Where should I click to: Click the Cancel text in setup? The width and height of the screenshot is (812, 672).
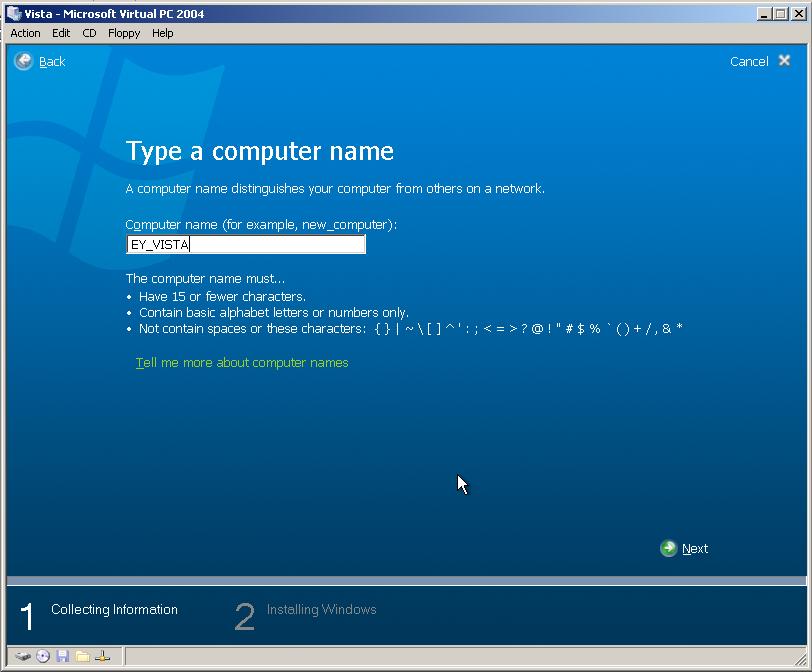[x=749, y=62]
